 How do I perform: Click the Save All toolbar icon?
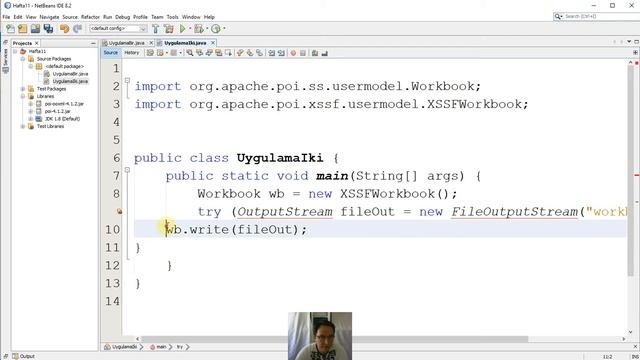[49, 29]
